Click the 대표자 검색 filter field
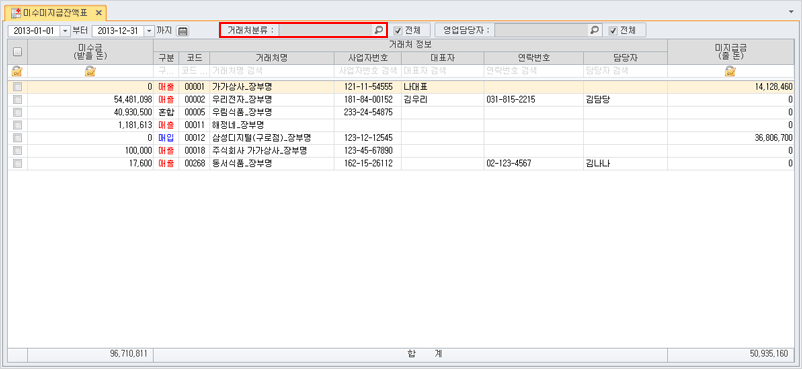 click(442, 71)
